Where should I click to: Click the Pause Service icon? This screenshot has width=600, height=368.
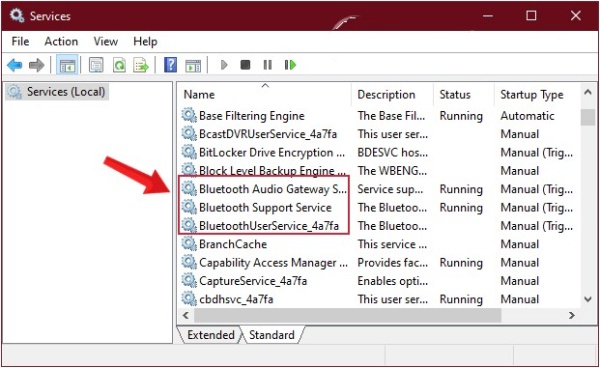click(267, 65)
